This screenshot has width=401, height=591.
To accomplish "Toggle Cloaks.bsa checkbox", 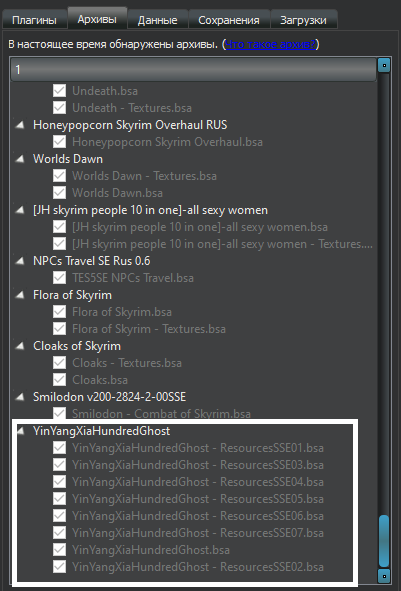I will (x=59, y=380).
